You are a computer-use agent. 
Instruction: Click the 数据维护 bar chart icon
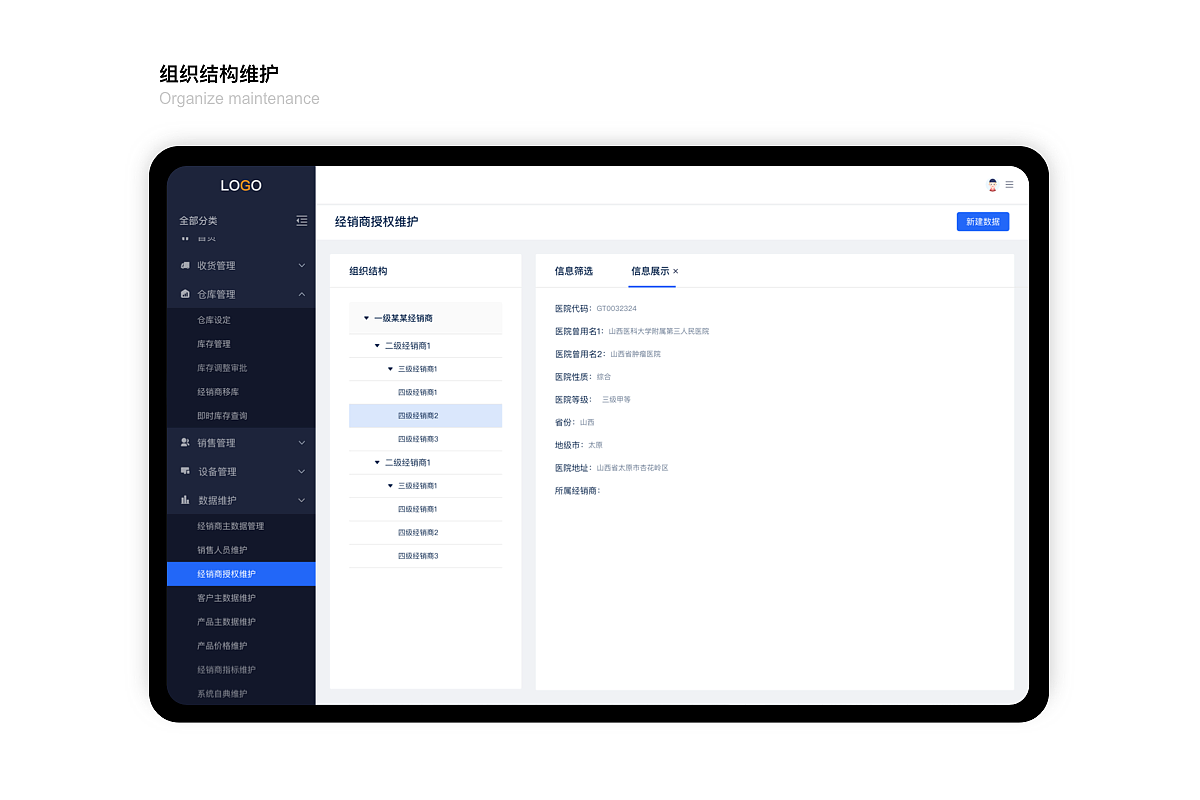pyautogui.click(x=185, y=500)
